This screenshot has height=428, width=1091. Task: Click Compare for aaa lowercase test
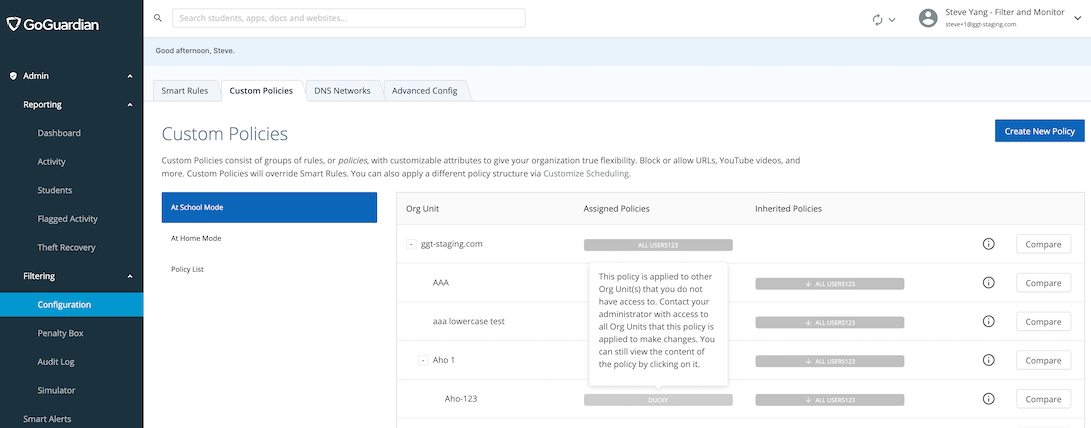[1043, 322]
